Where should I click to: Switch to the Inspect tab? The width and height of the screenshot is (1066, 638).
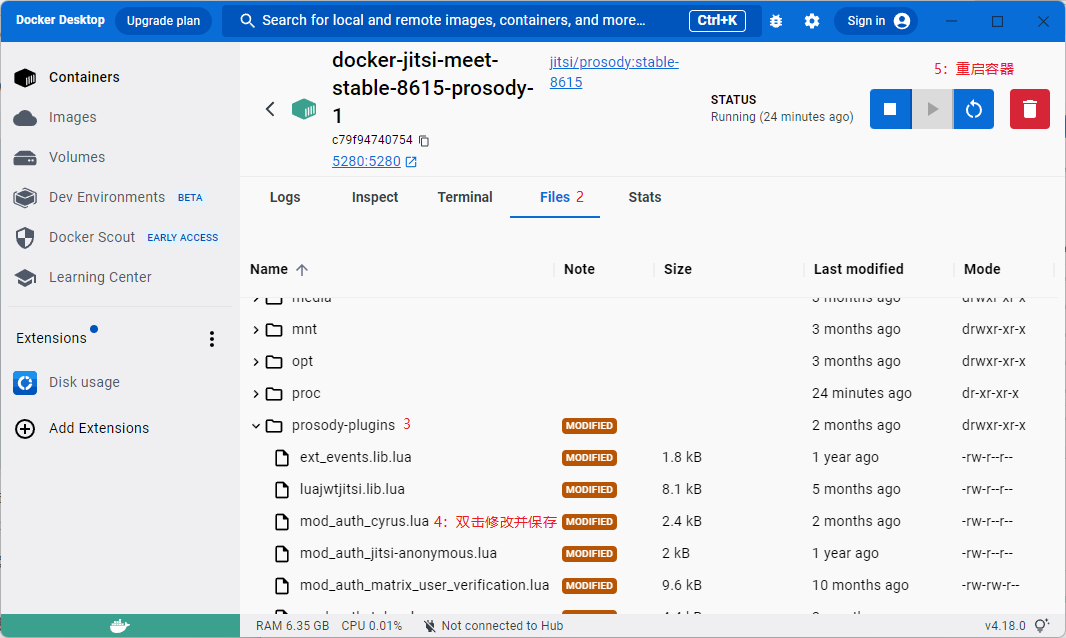[375, 197]
